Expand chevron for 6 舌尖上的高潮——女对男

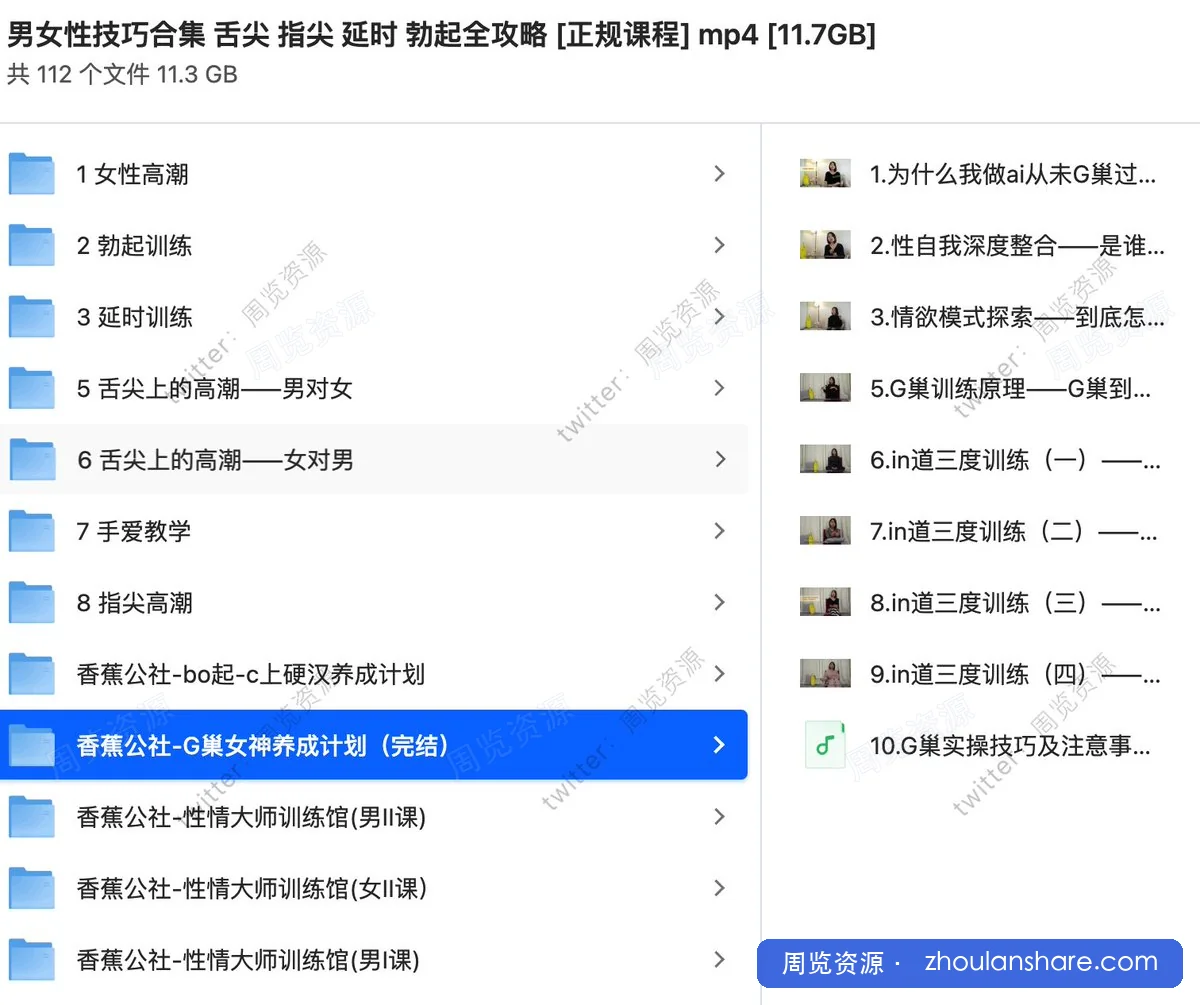pyautogui.click(x=719, y=460)
